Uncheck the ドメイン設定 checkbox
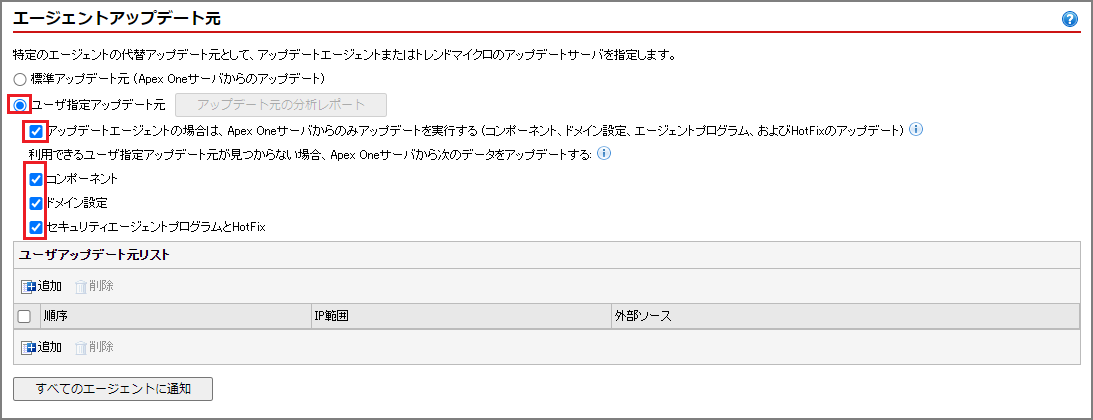The width and height of the screenshot is (1093, 420). [36, 203]
